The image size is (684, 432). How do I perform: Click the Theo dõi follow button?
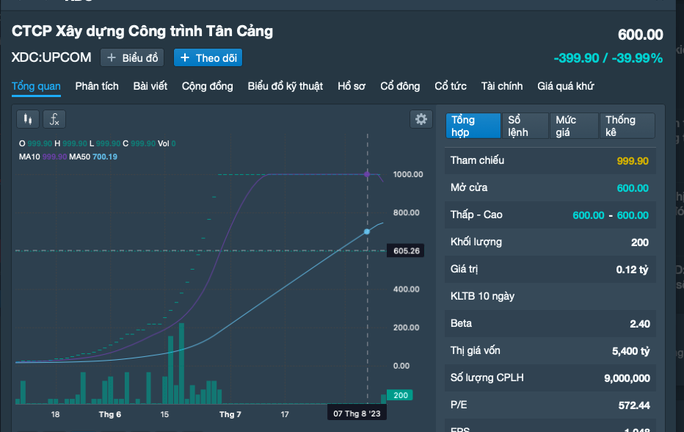[208, 58]
